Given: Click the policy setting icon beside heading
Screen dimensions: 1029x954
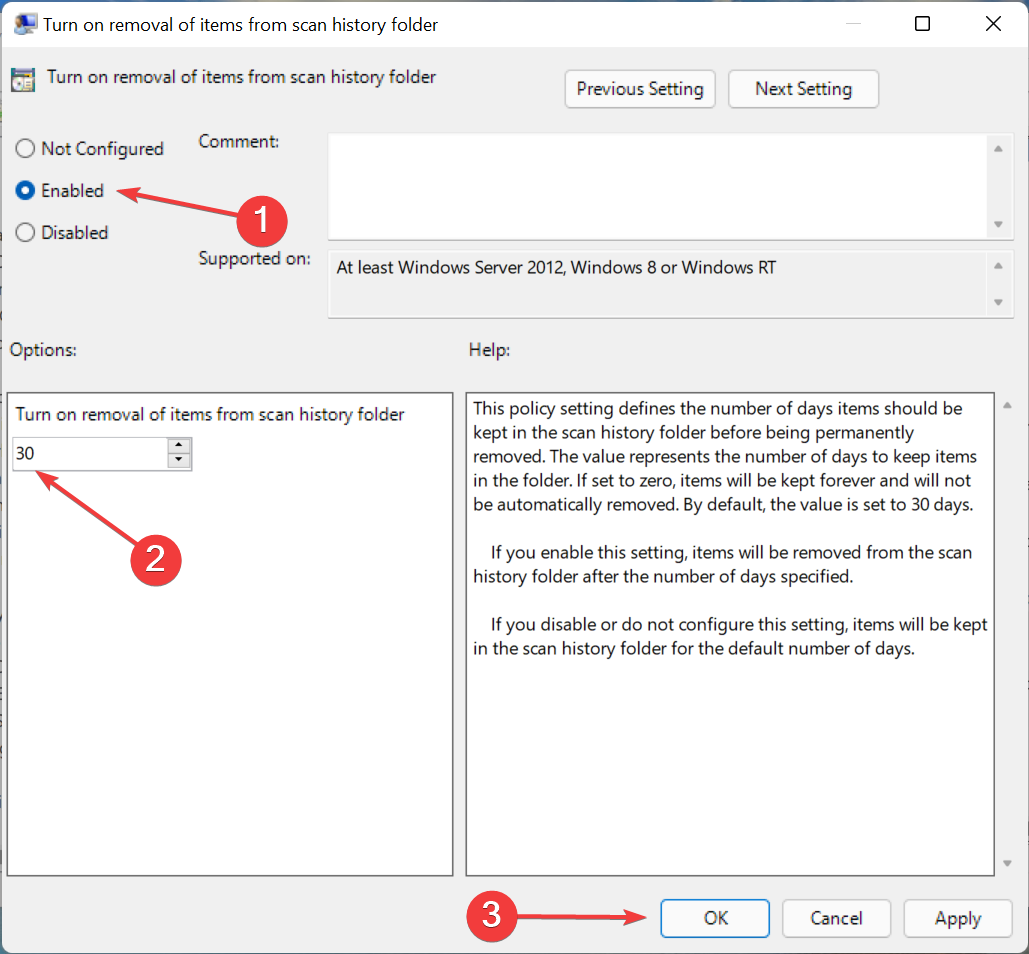Looking at the screenshot, I should pyautogui.click(x=23, y=80).
